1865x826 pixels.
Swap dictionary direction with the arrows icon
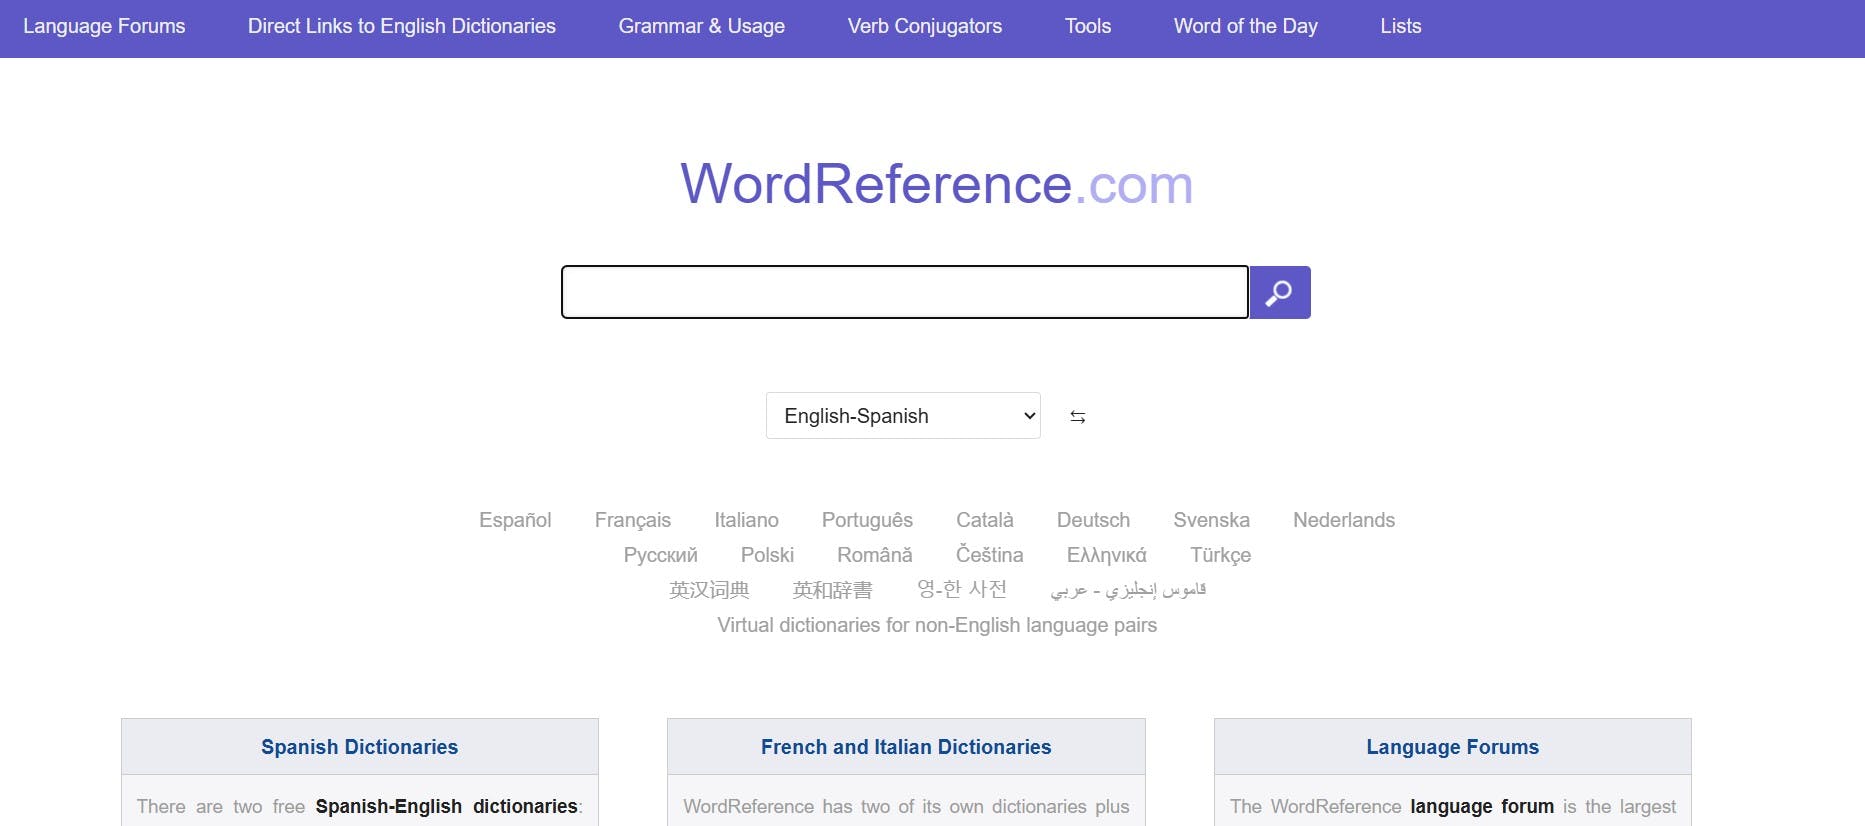1077,417
